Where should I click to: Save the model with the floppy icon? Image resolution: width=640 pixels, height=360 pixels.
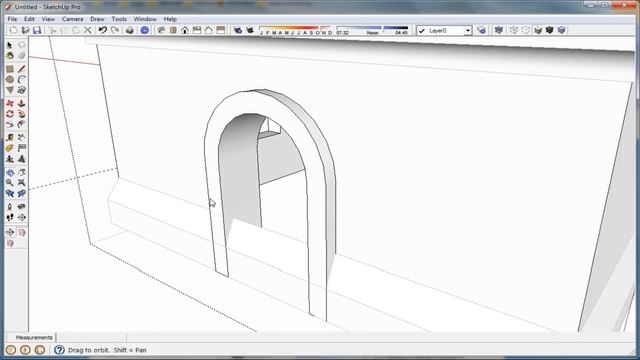coord(37,30)
